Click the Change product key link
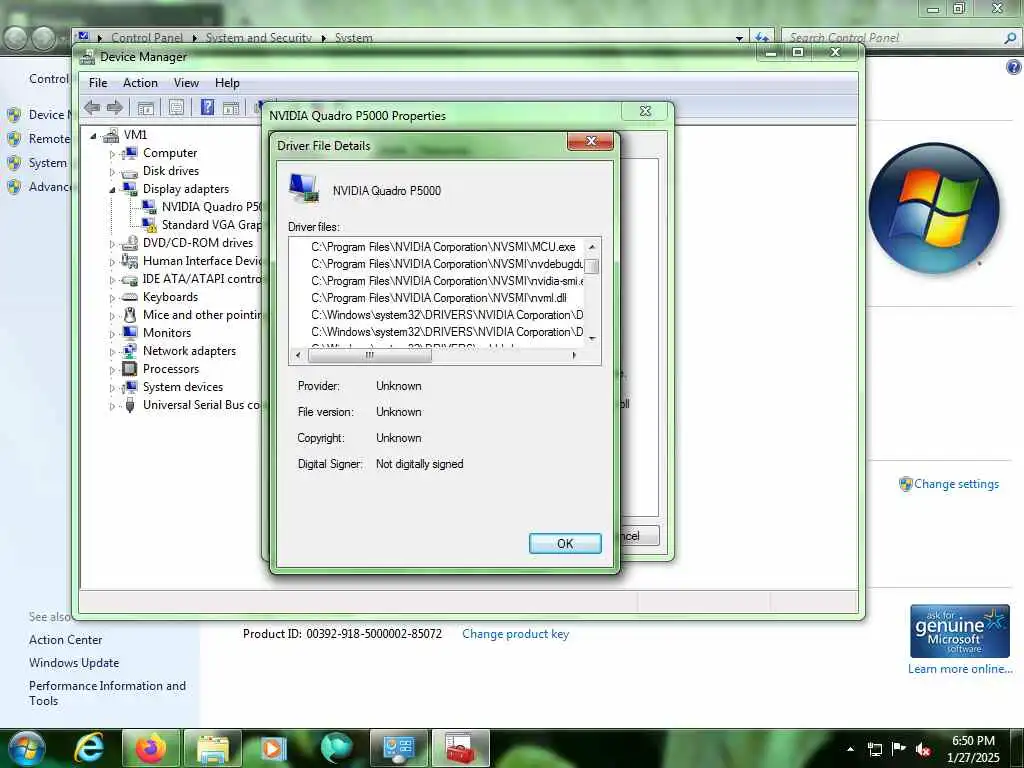1024x768 pixels. pyautogui.click(x=515, y=634)
